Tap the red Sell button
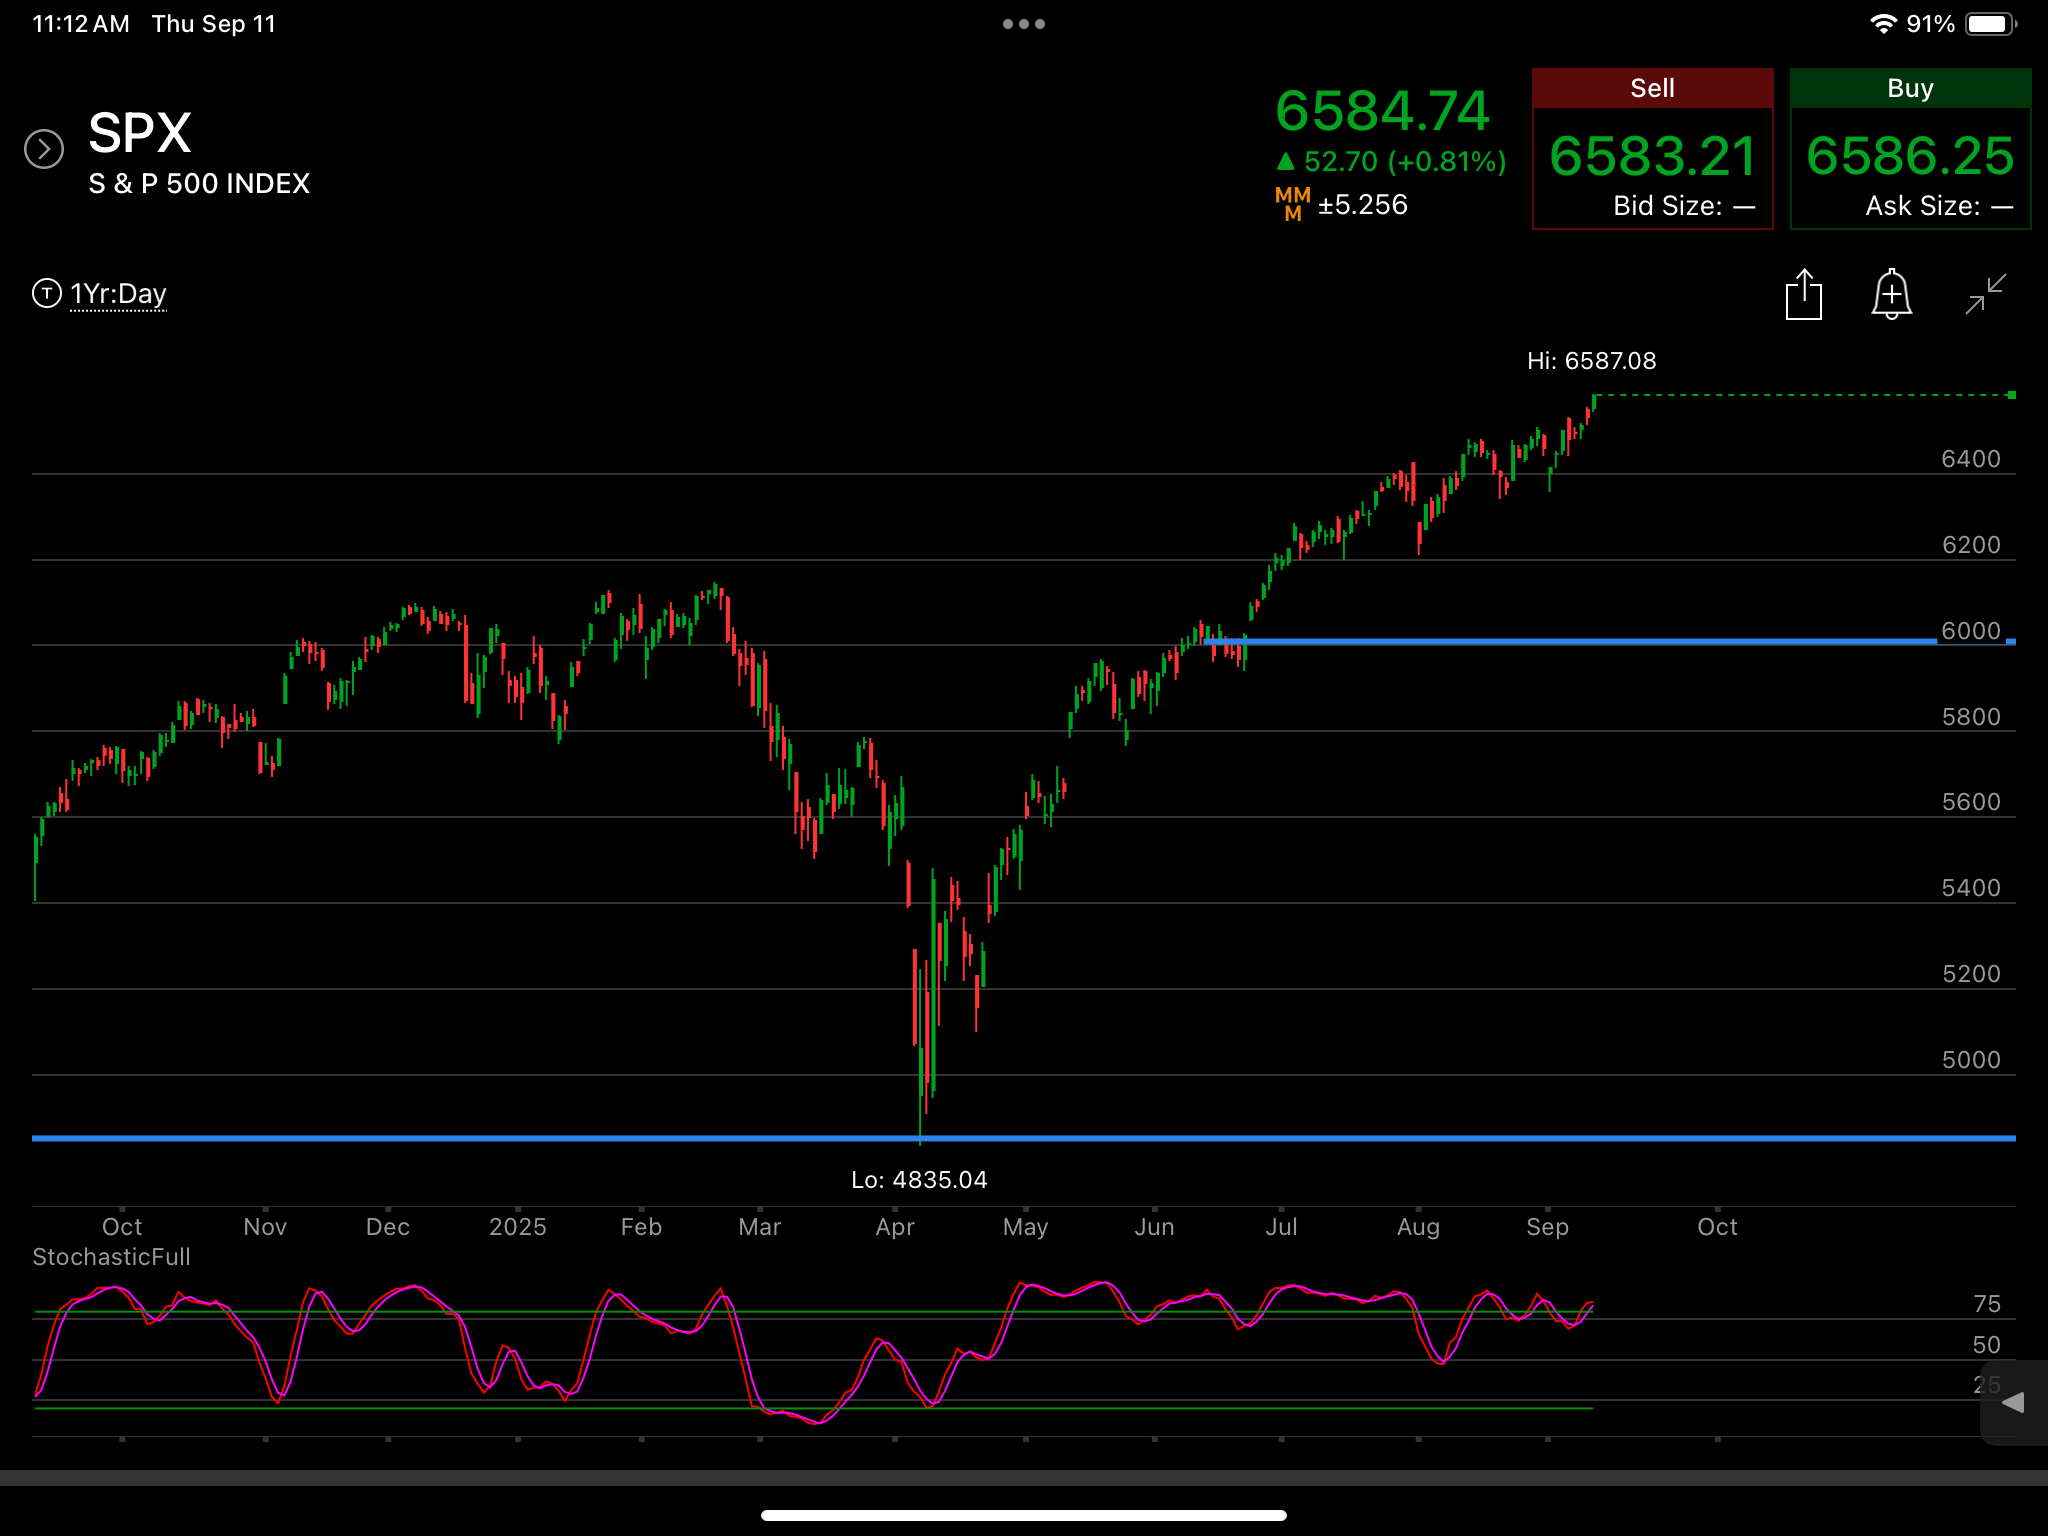The image size is (2048, 1536). click(x=1652, y=149)
